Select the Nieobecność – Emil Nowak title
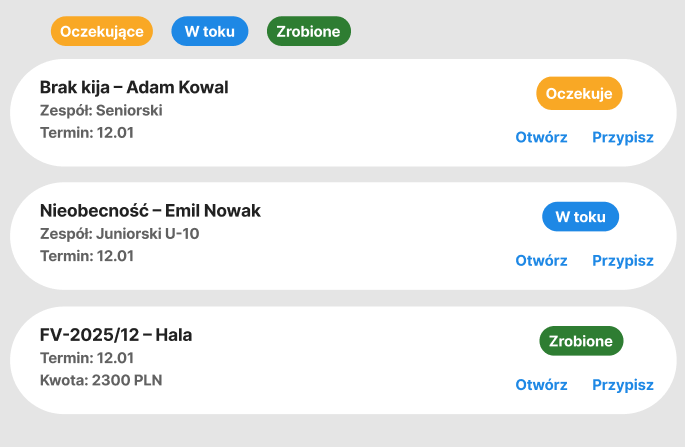The image size is (685, 447). point(150,211)
